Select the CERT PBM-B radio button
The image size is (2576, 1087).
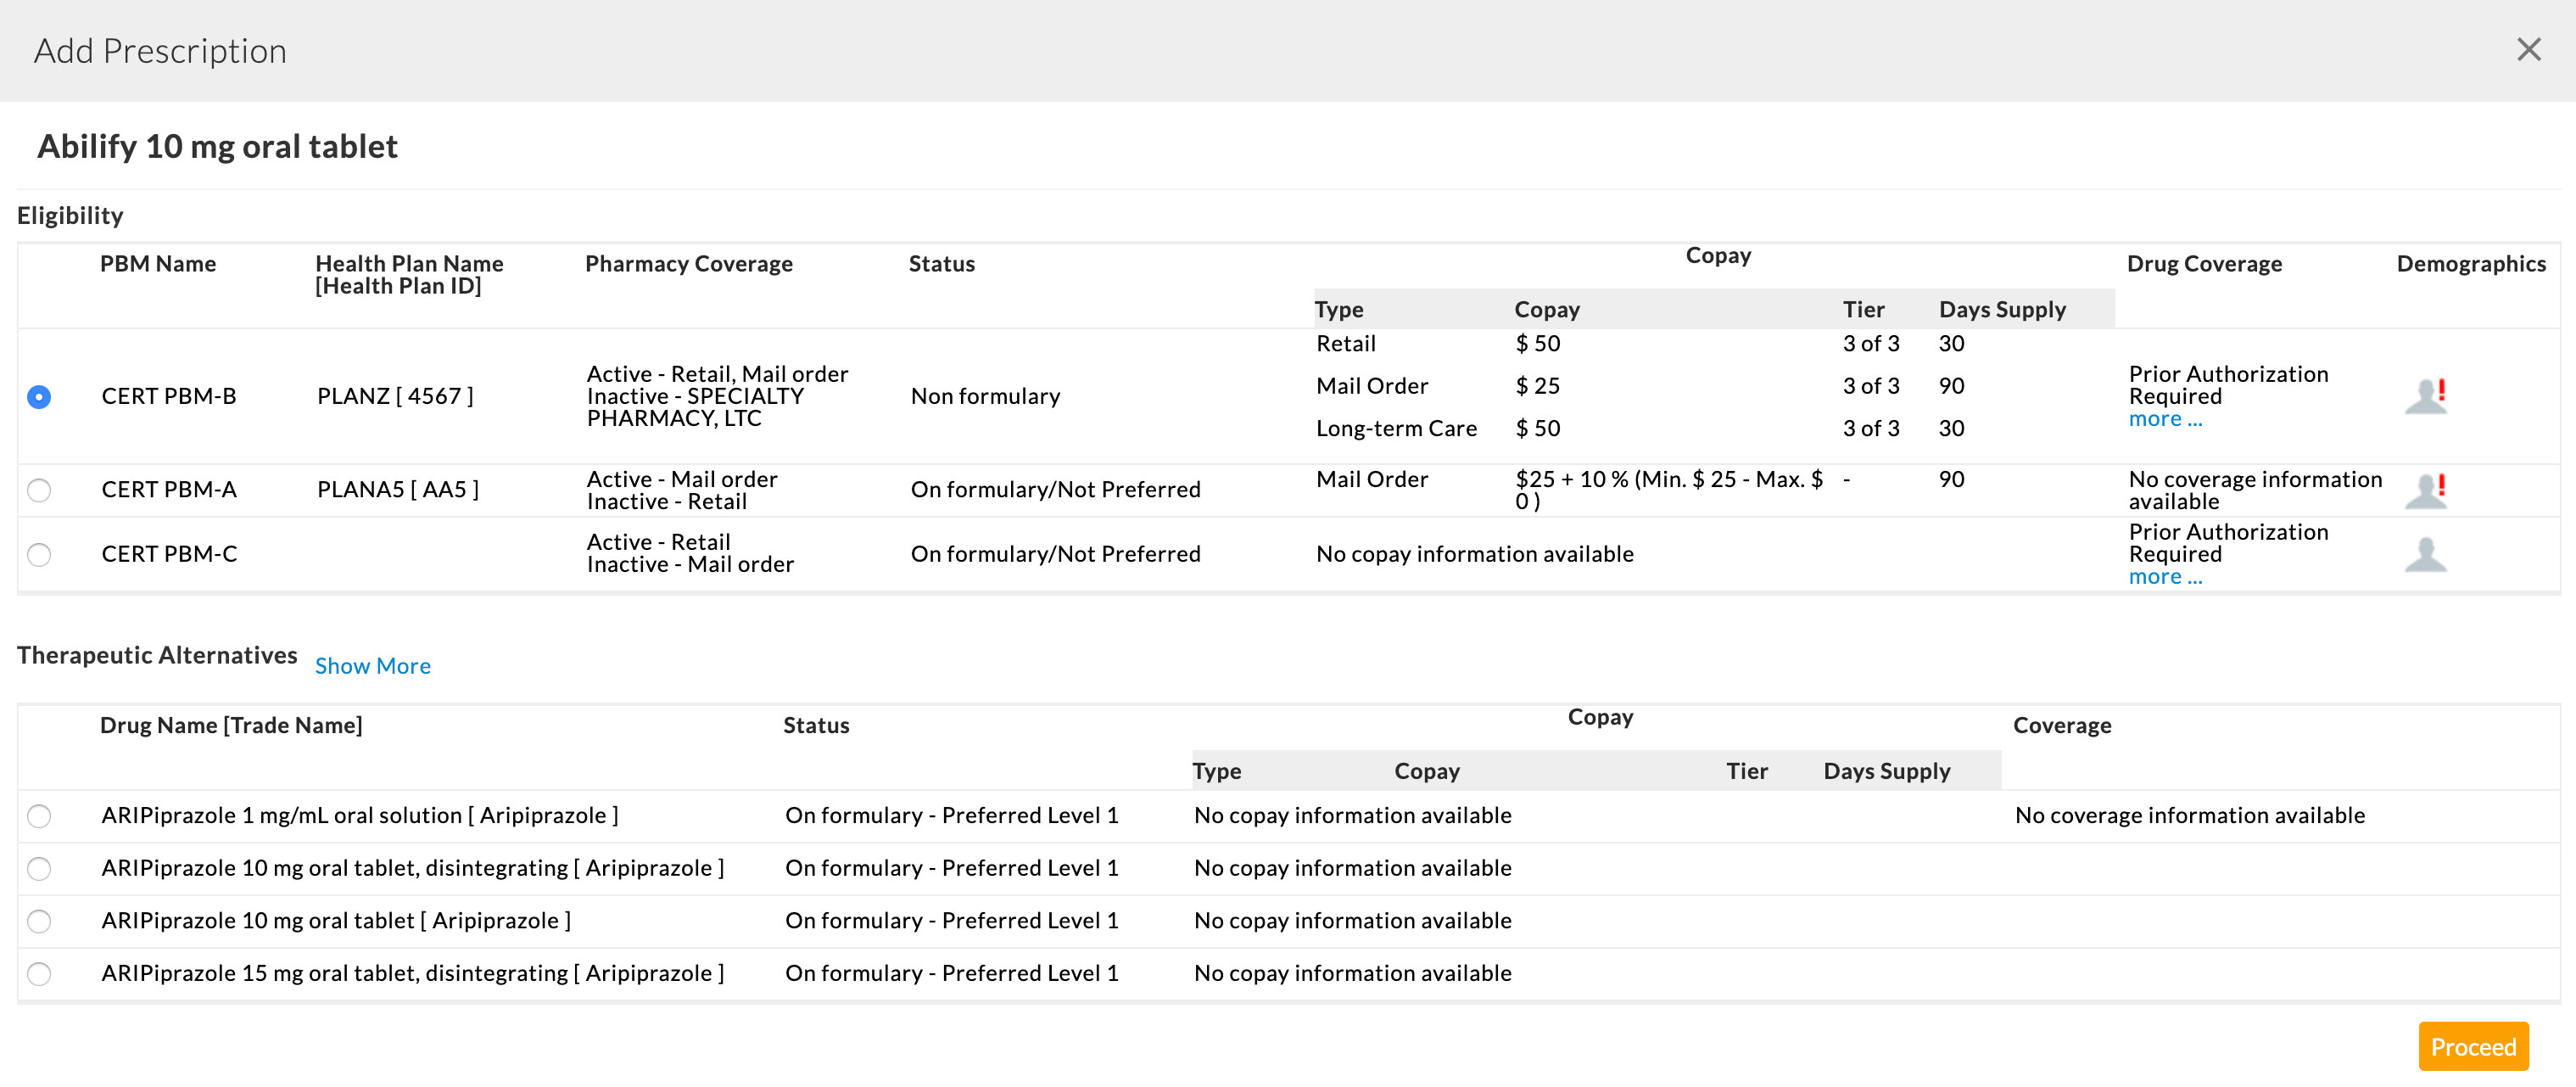pos(39,397)
